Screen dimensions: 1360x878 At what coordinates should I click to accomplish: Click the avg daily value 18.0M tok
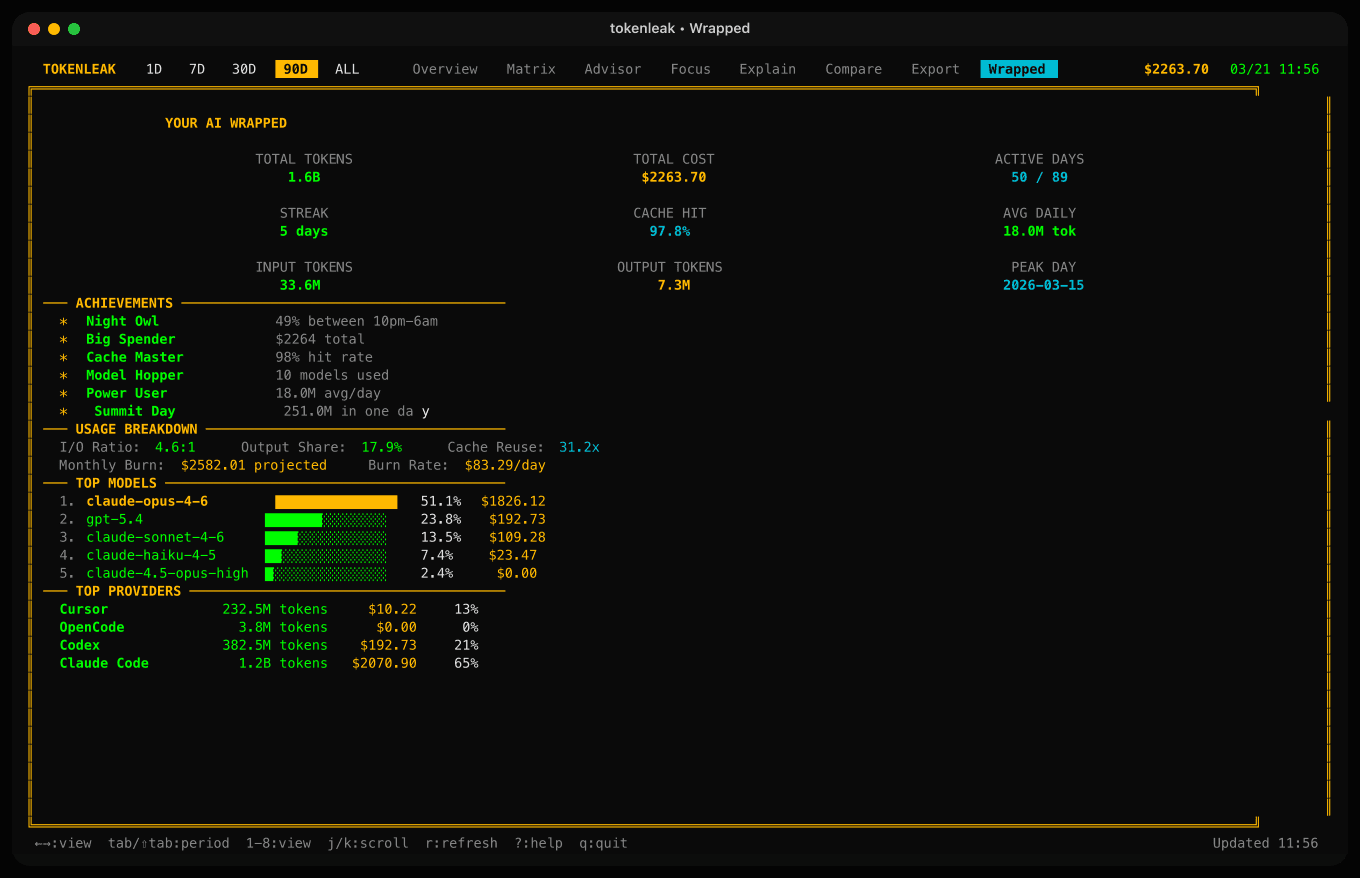[1040, 231]
